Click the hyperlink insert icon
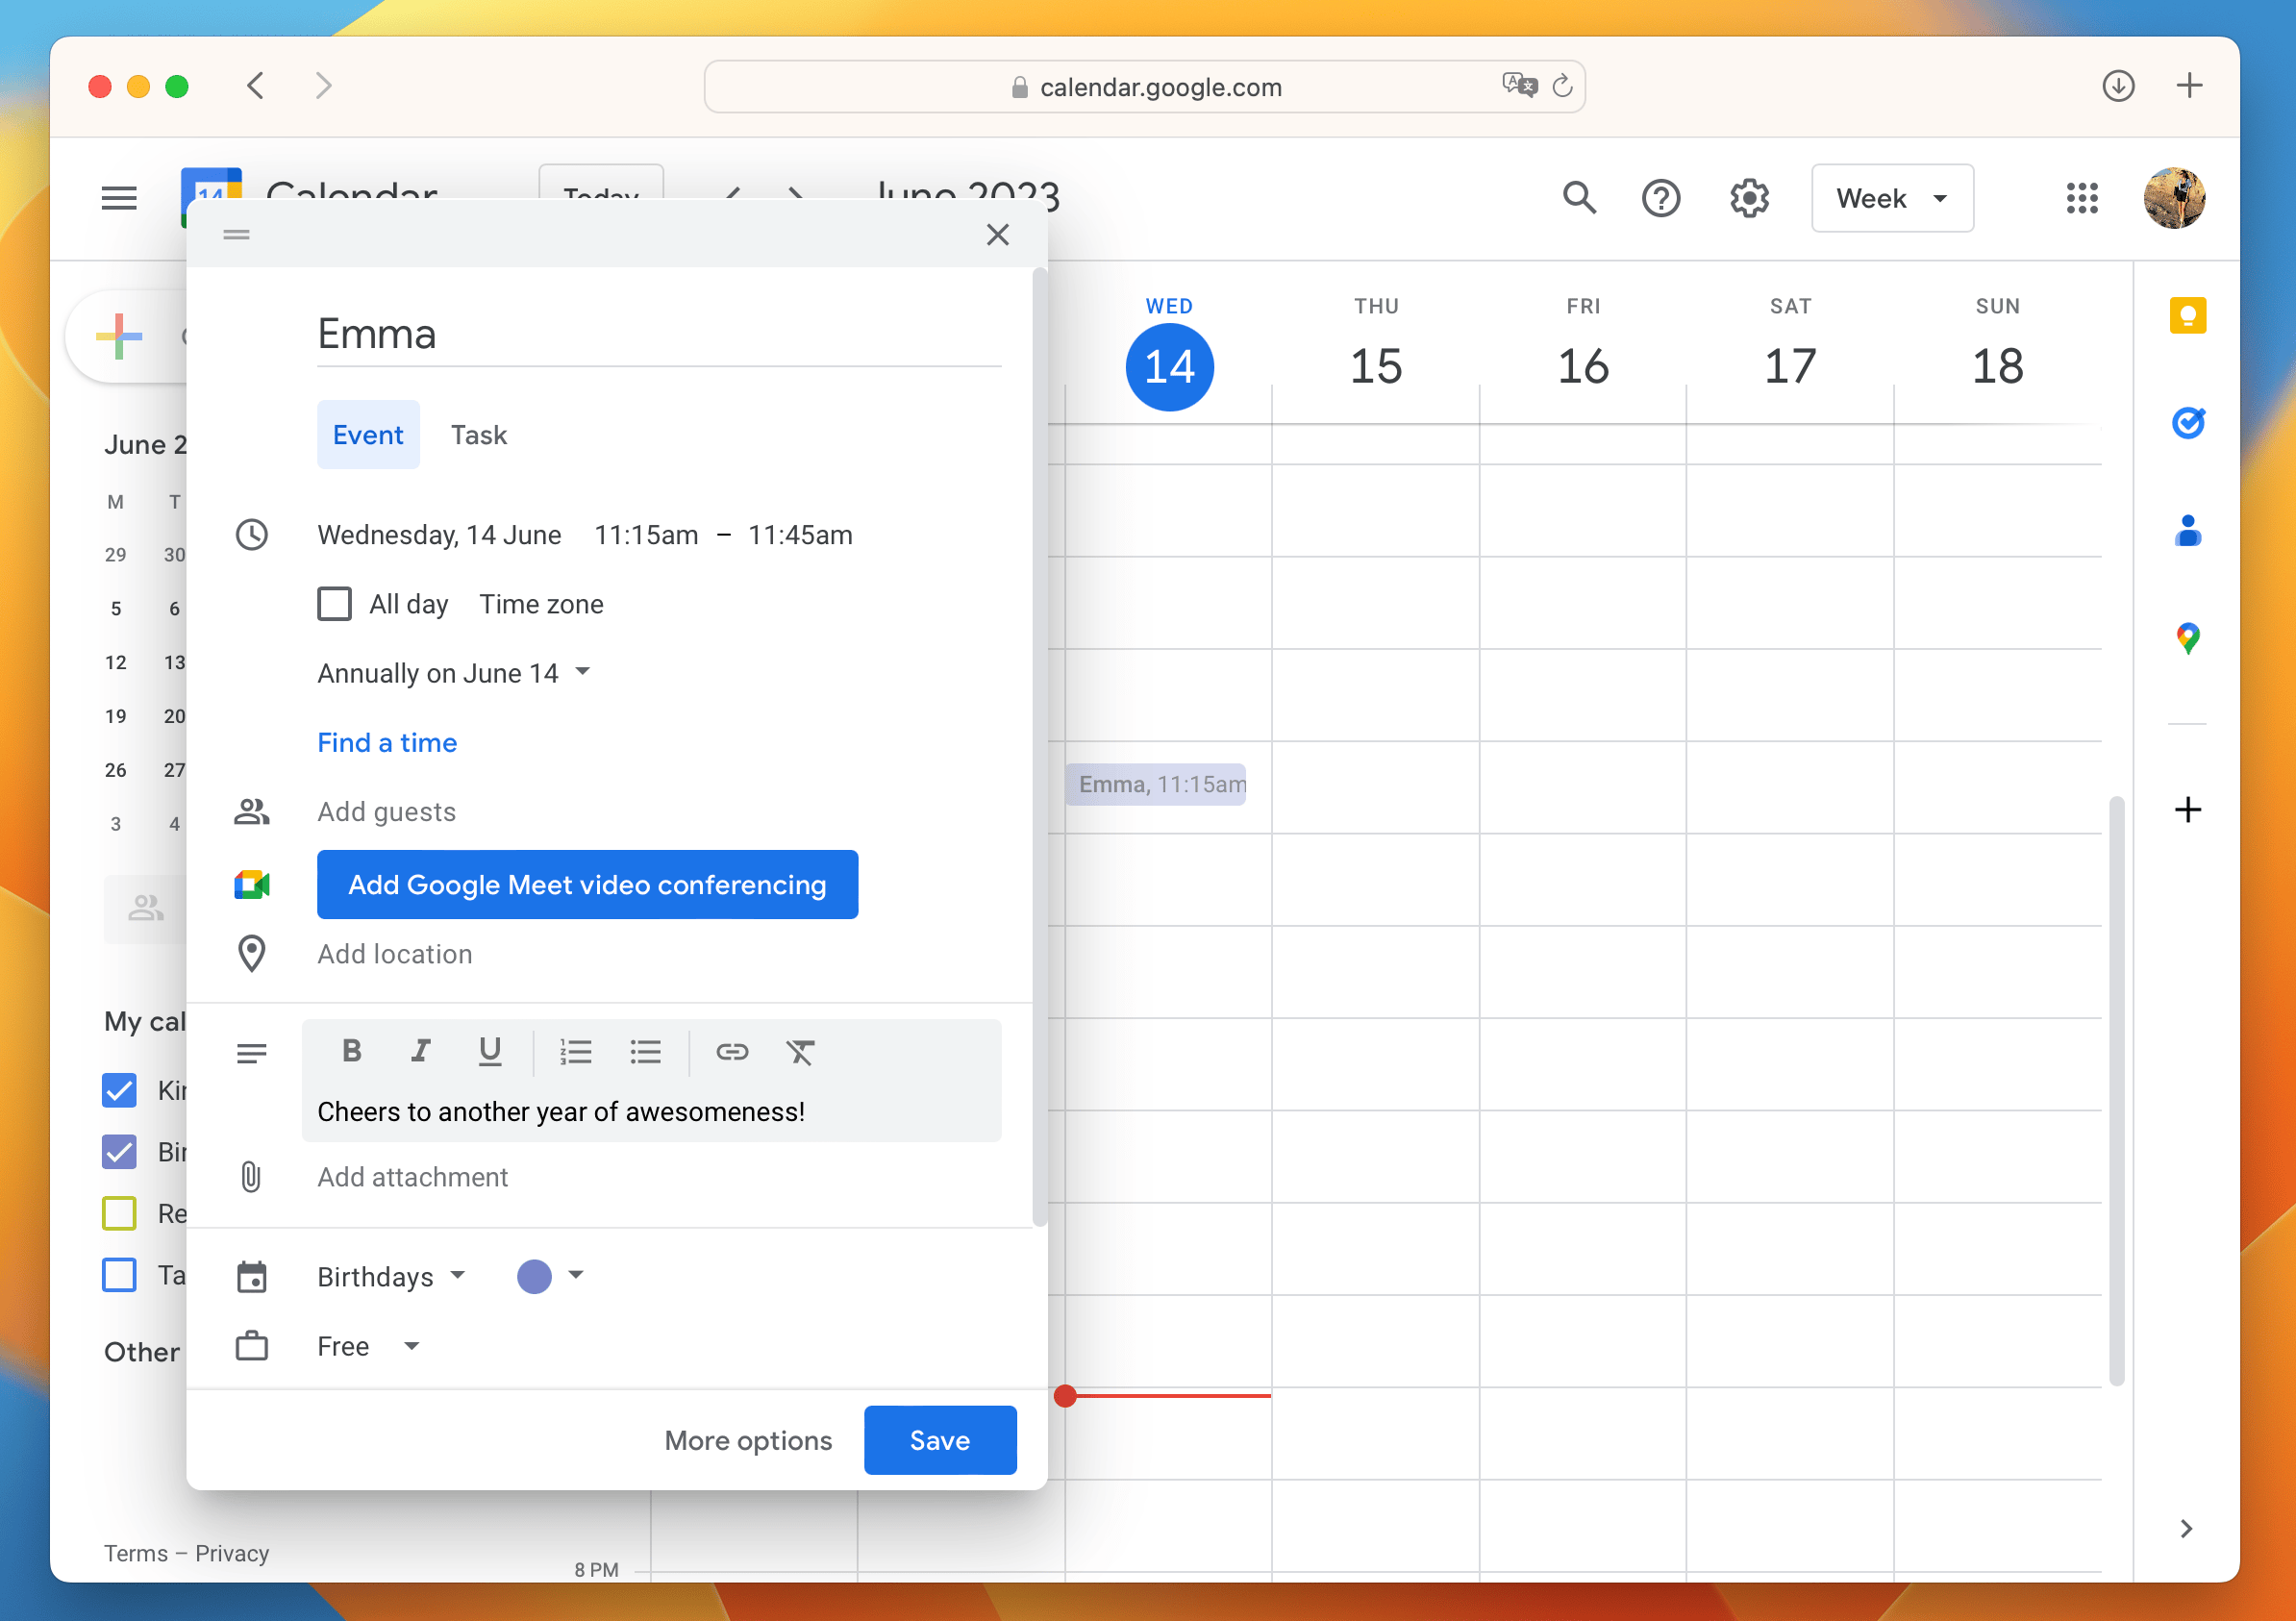The height and width of the screenshot is (1621, 2296). pyautogui.click(x=732, y=1051)
